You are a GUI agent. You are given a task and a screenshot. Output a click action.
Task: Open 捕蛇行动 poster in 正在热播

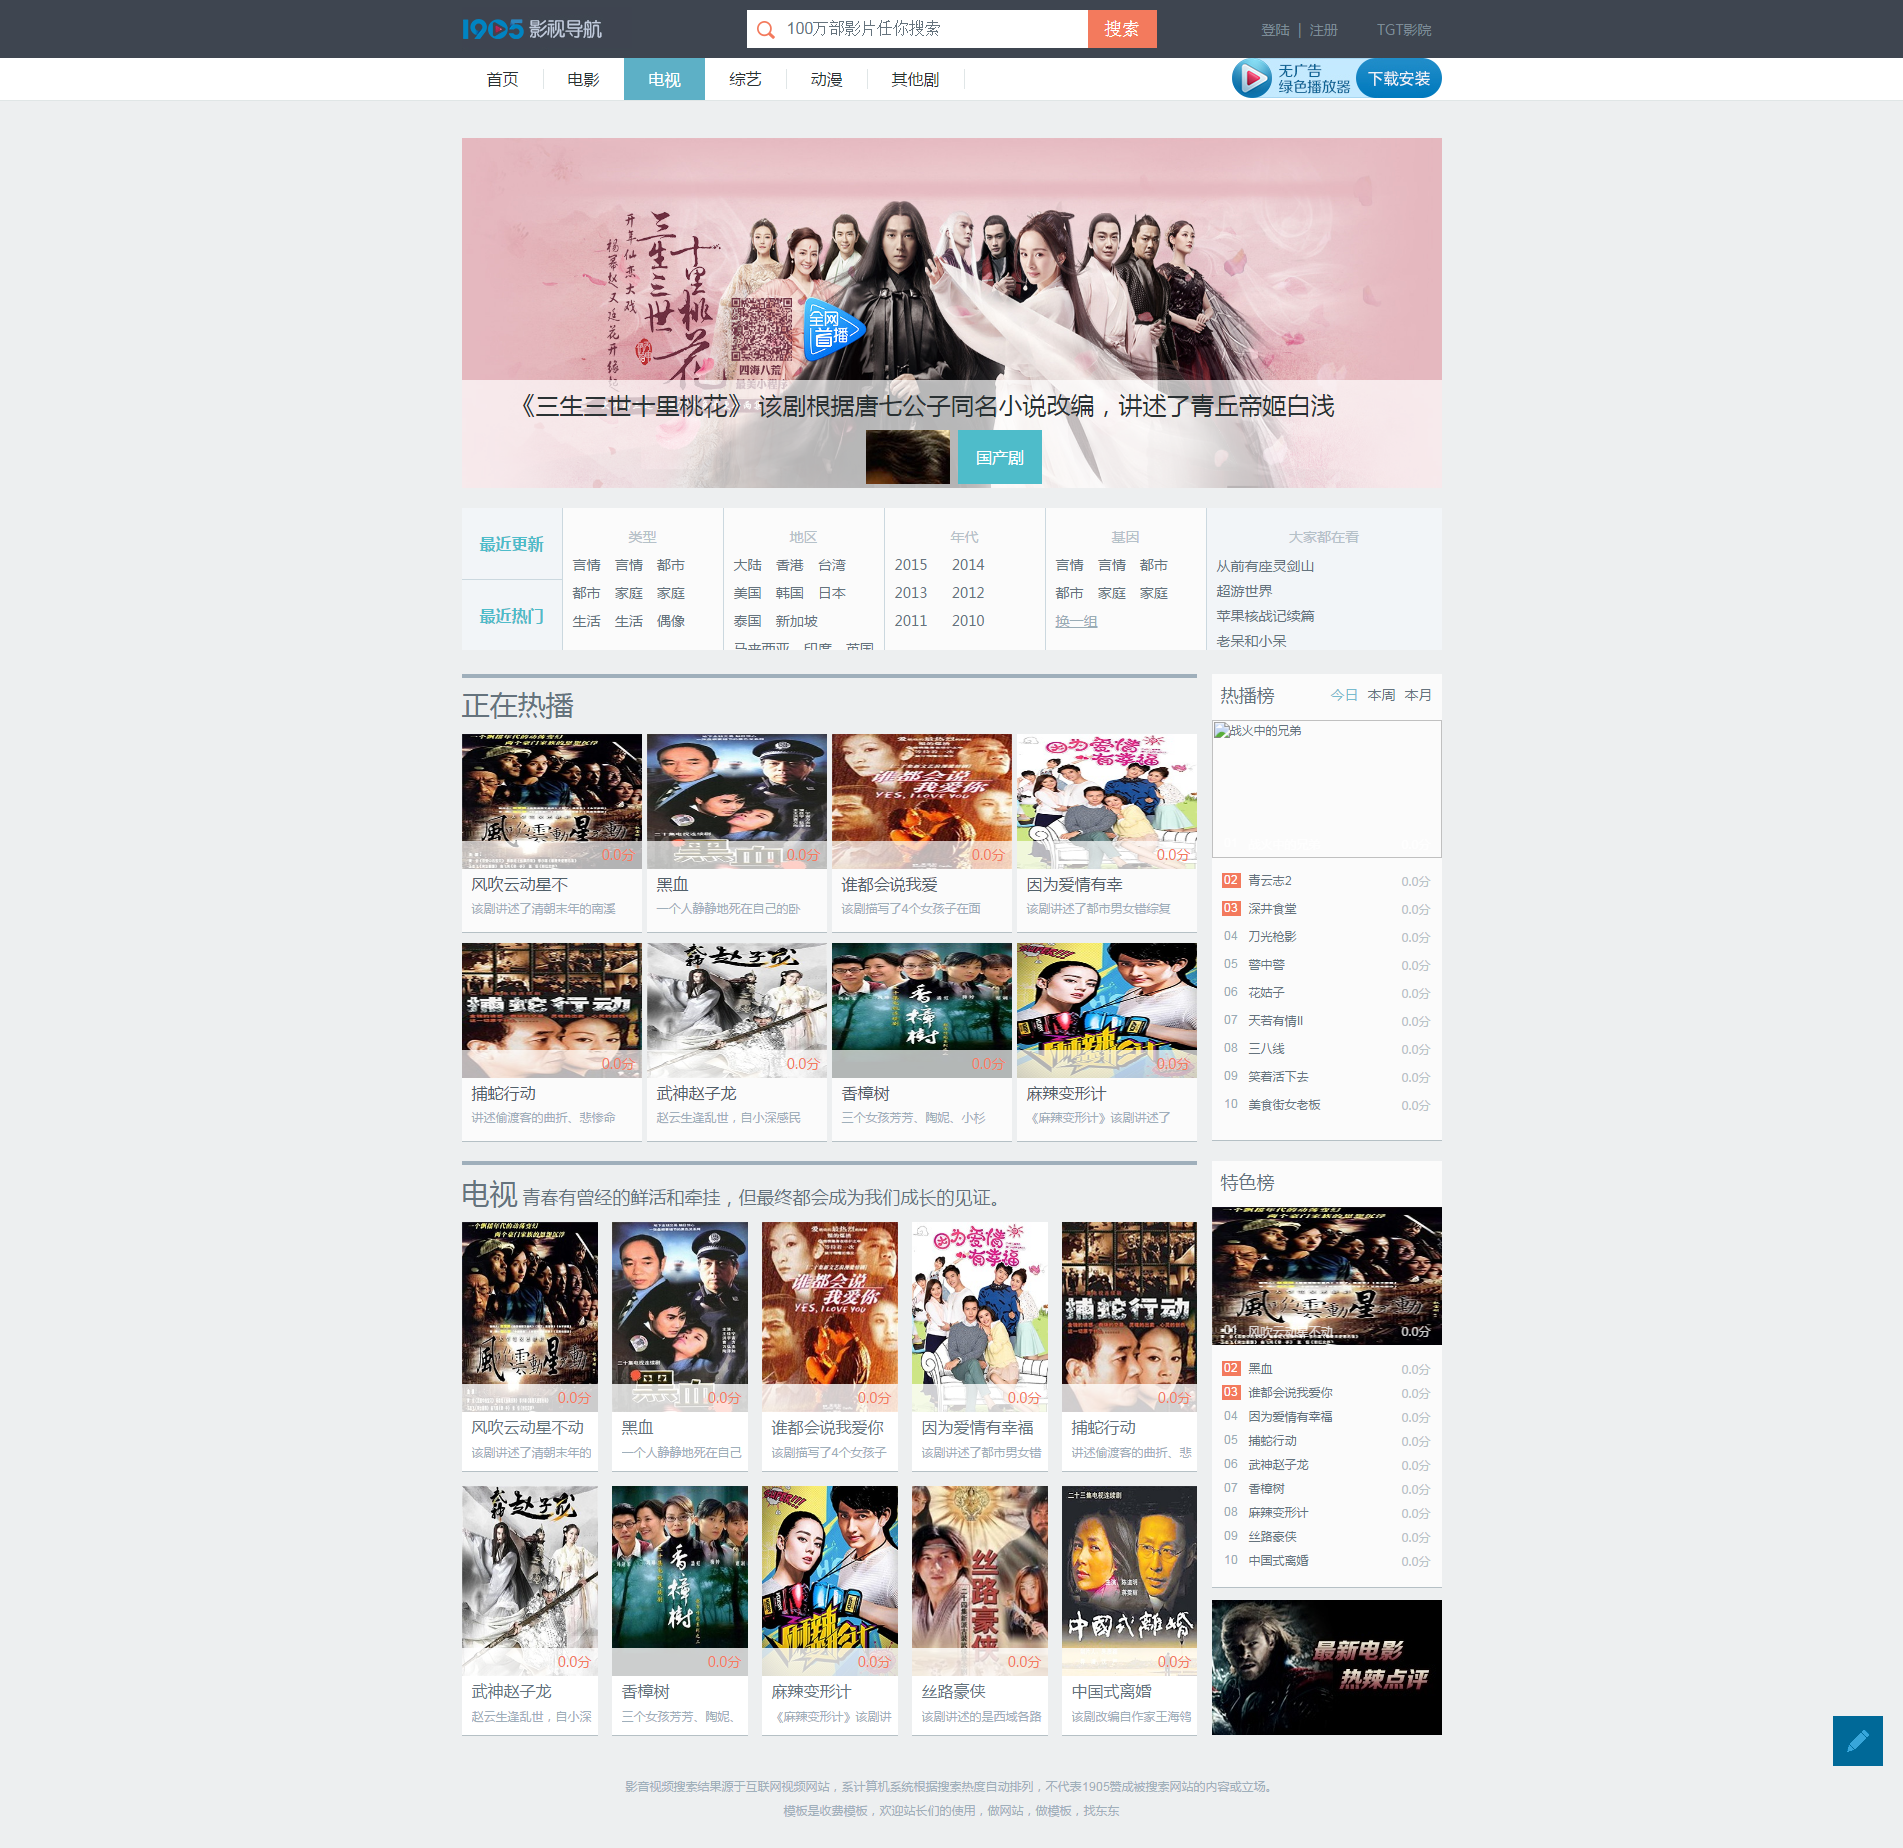[552, 1010]
